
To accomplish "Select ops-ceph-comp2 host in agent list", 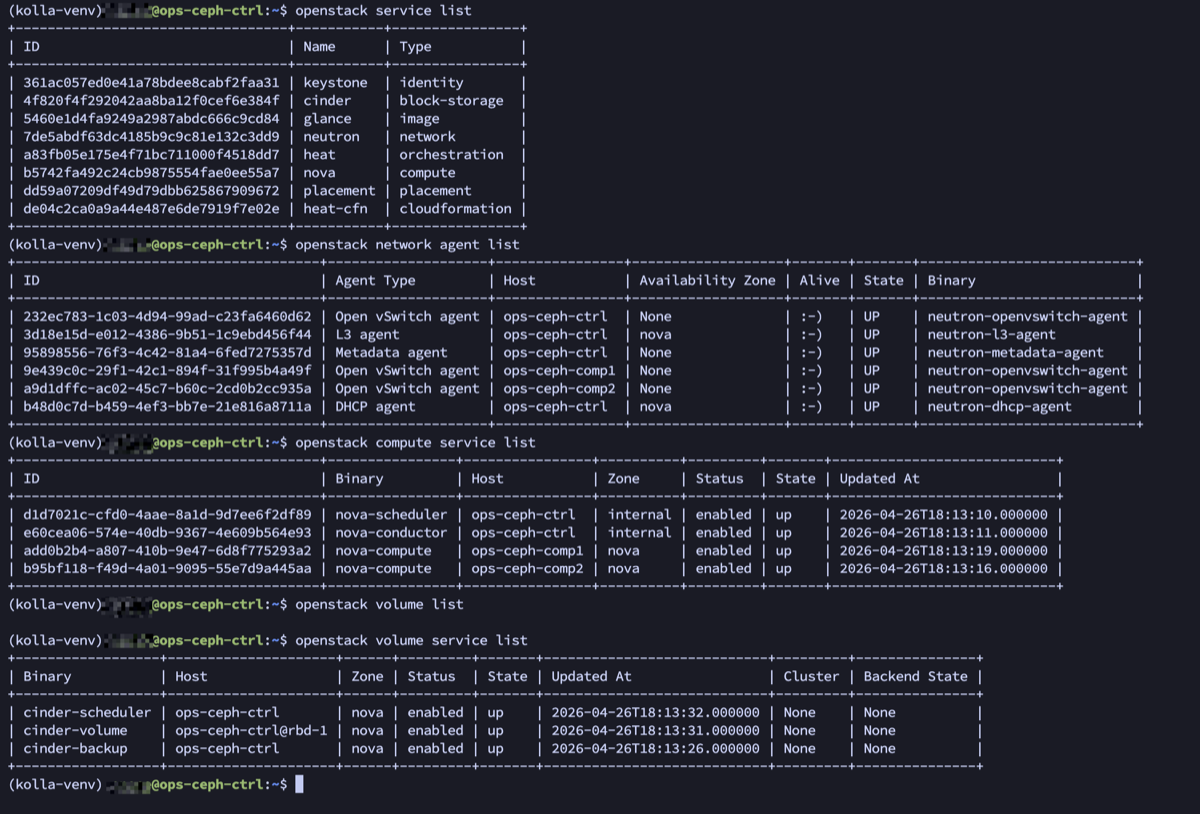I will coord(559,389).
